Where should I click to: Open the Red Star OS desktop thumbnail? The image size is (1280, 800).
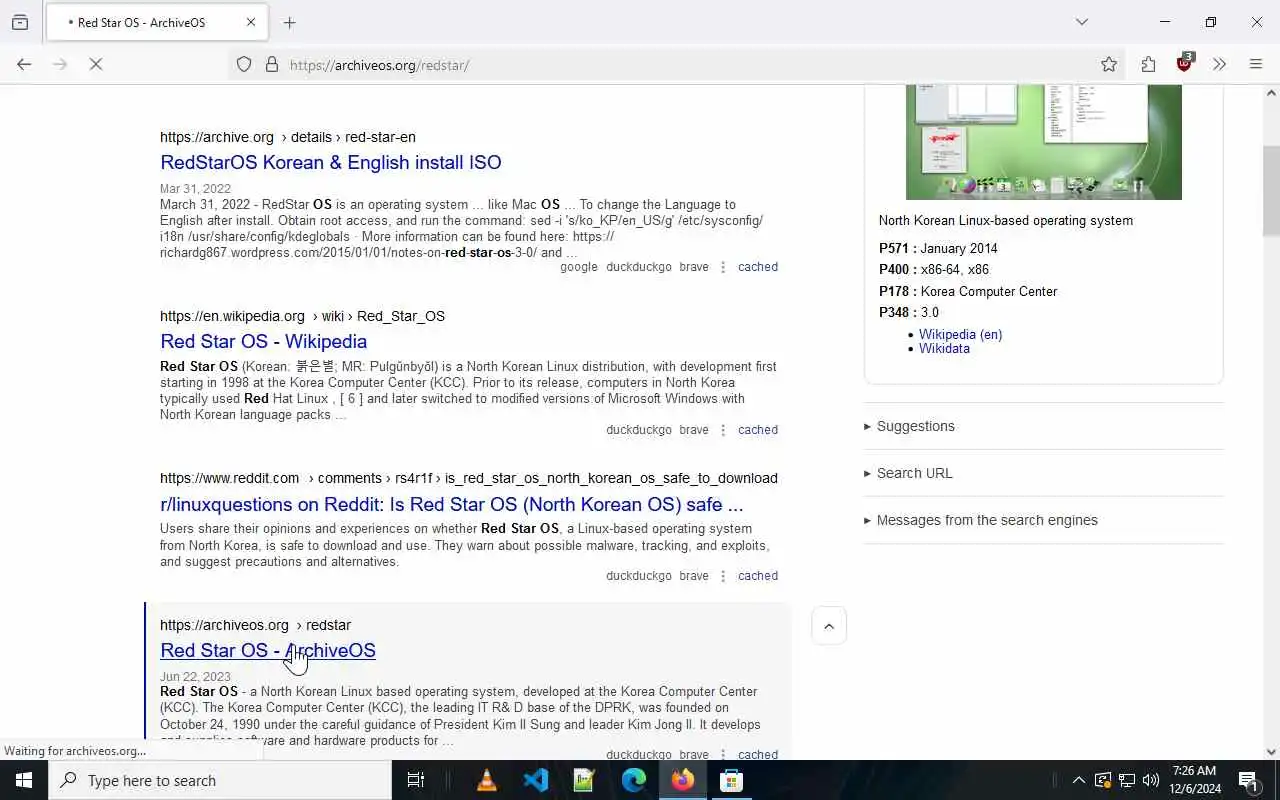click(x=1044, y=142)
